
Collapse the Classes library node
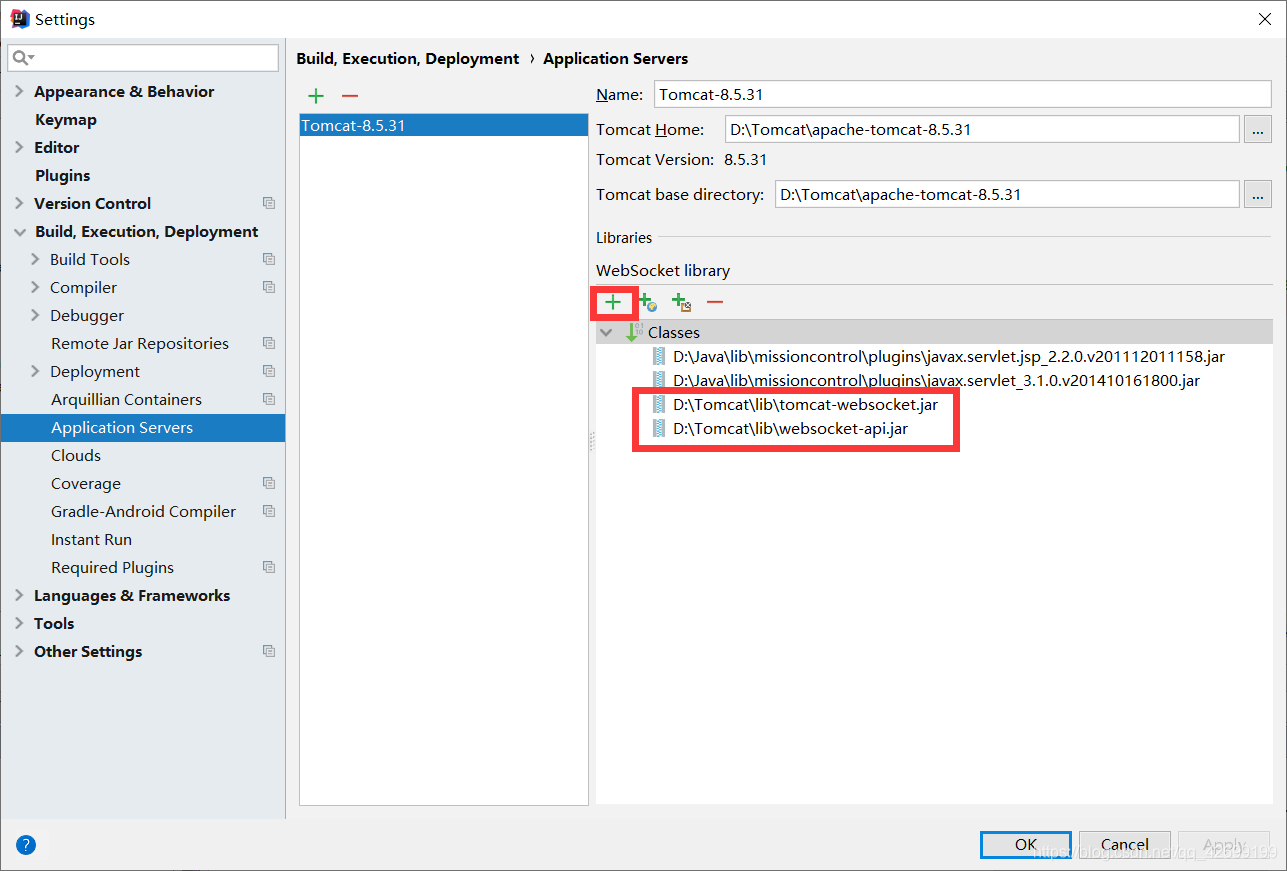(606, 332)
